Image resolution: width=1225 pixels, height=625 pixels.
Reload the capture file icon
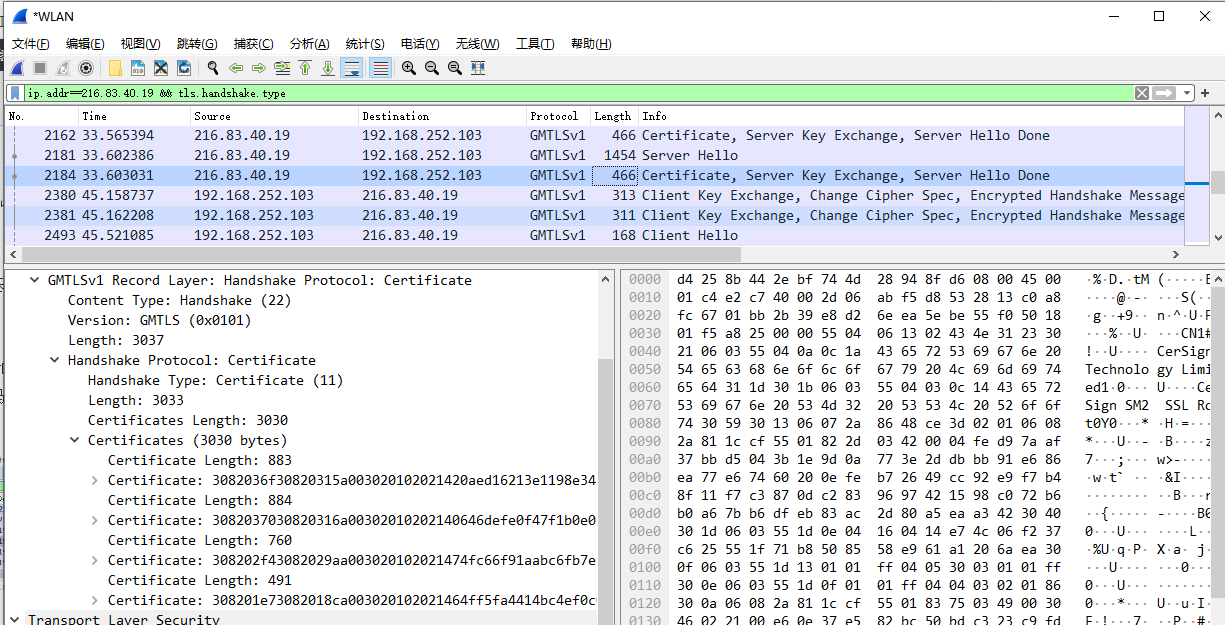pos(184,68)
